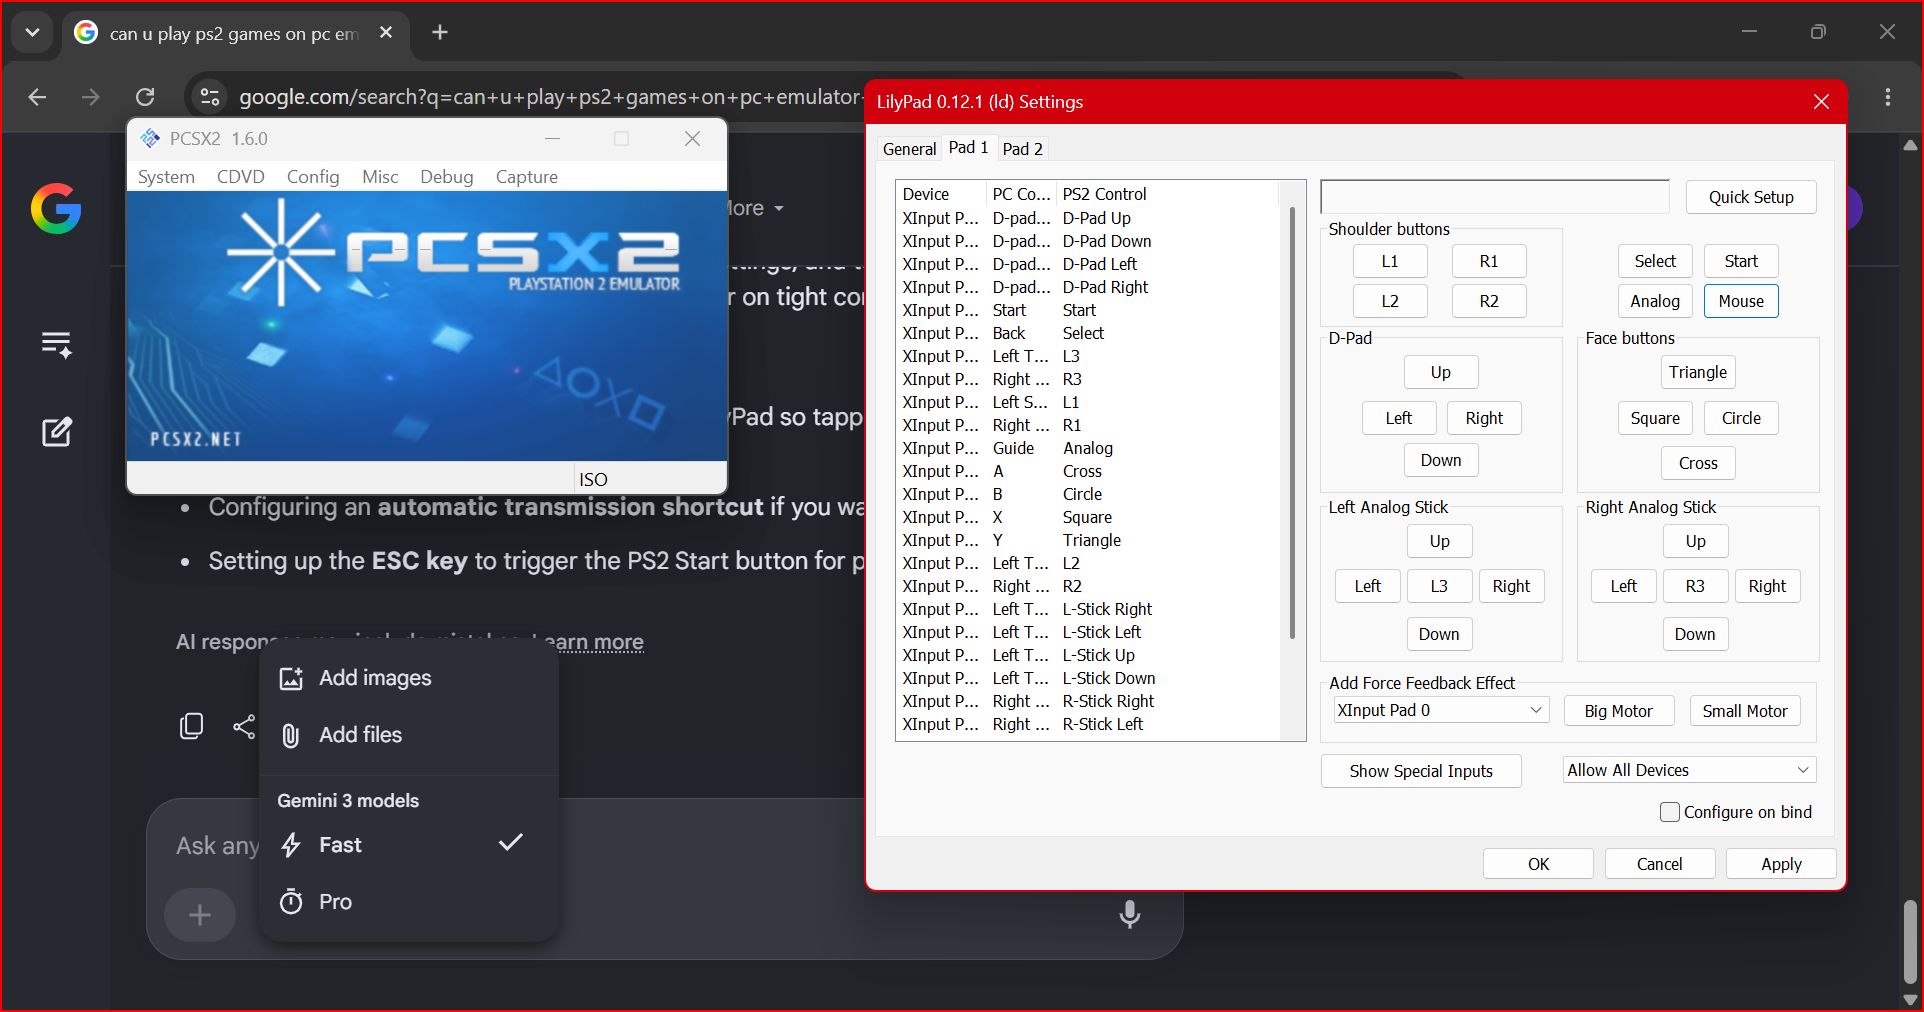Click Show Special Inputs button

(x=1421, y=771)
